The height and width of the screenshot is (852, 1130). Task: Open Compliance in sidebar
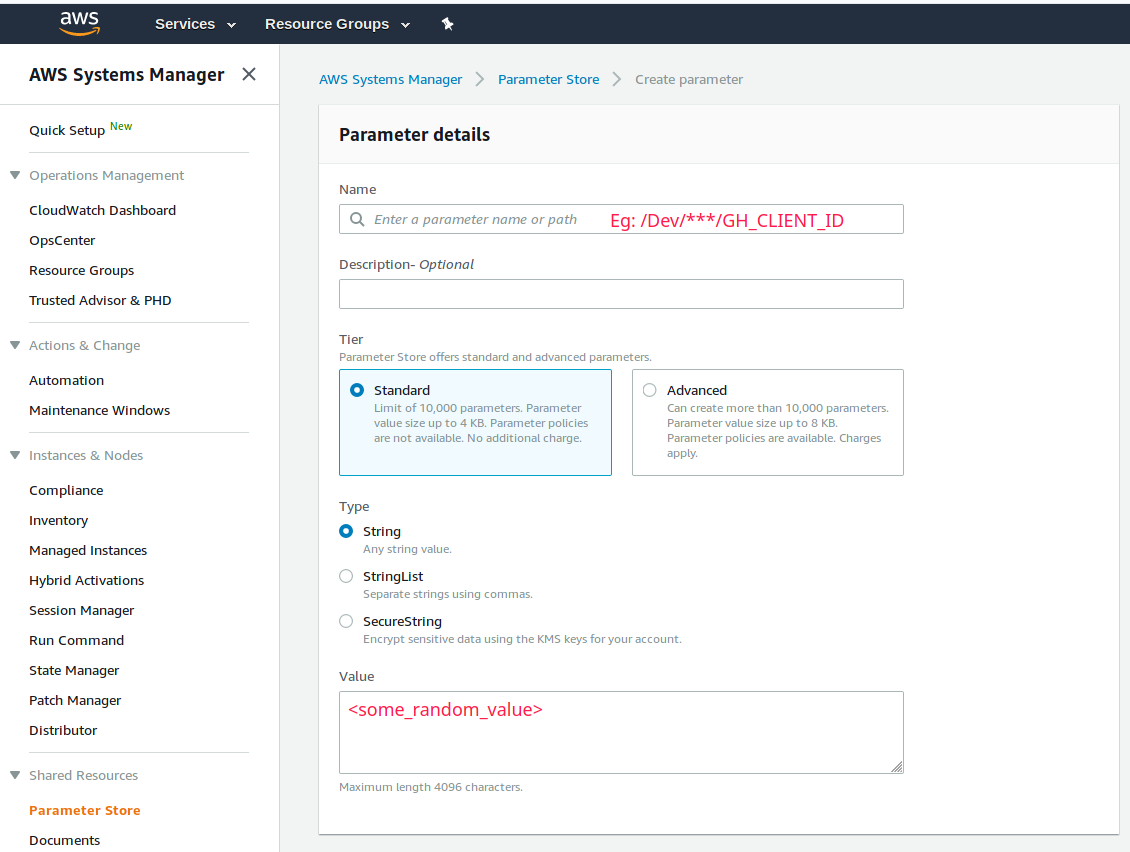[66, 490]
